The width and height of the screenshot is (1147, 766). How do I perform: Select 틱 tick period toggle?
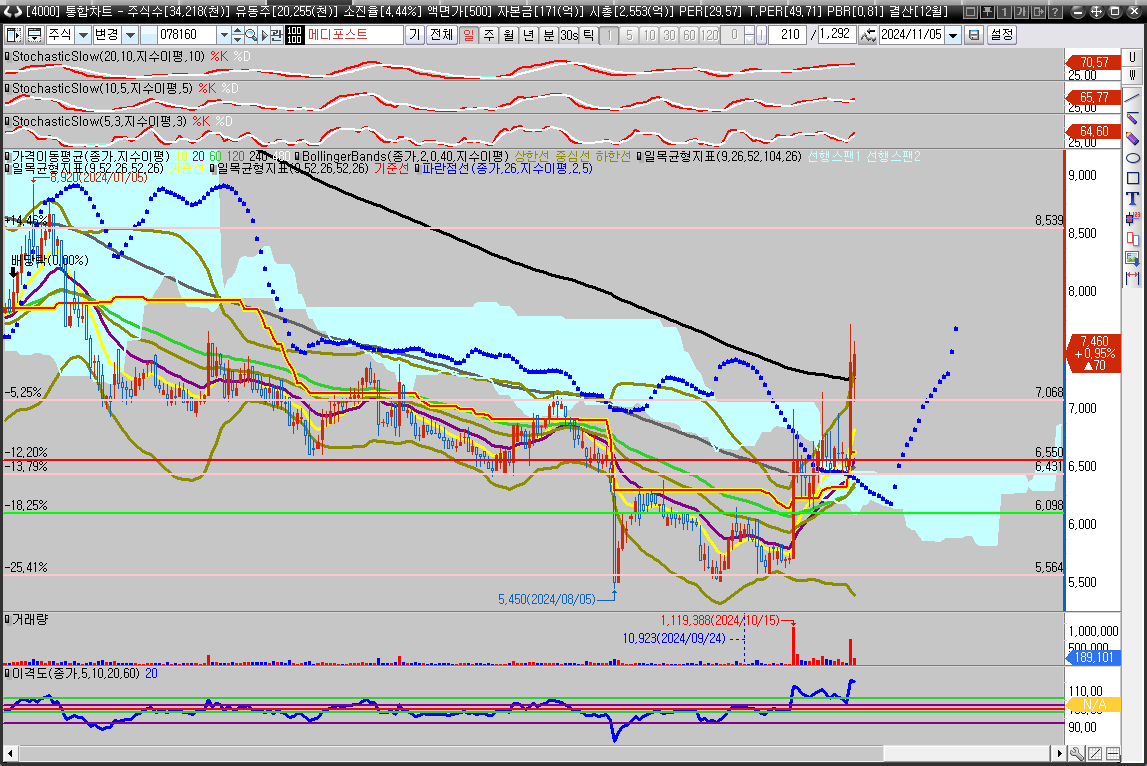point(588,34)
